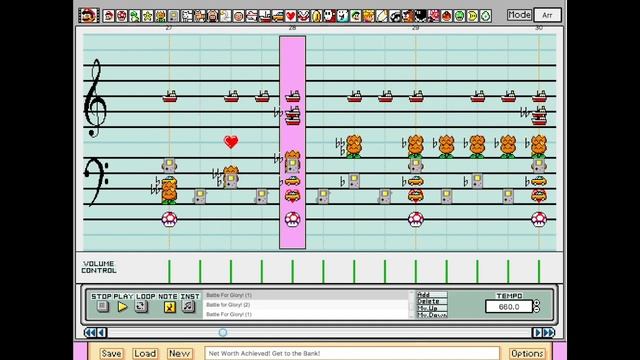Step back one measure with left arrow
Image resolution: width=640 pixels, height=360 pixels.
click(102, 333)
